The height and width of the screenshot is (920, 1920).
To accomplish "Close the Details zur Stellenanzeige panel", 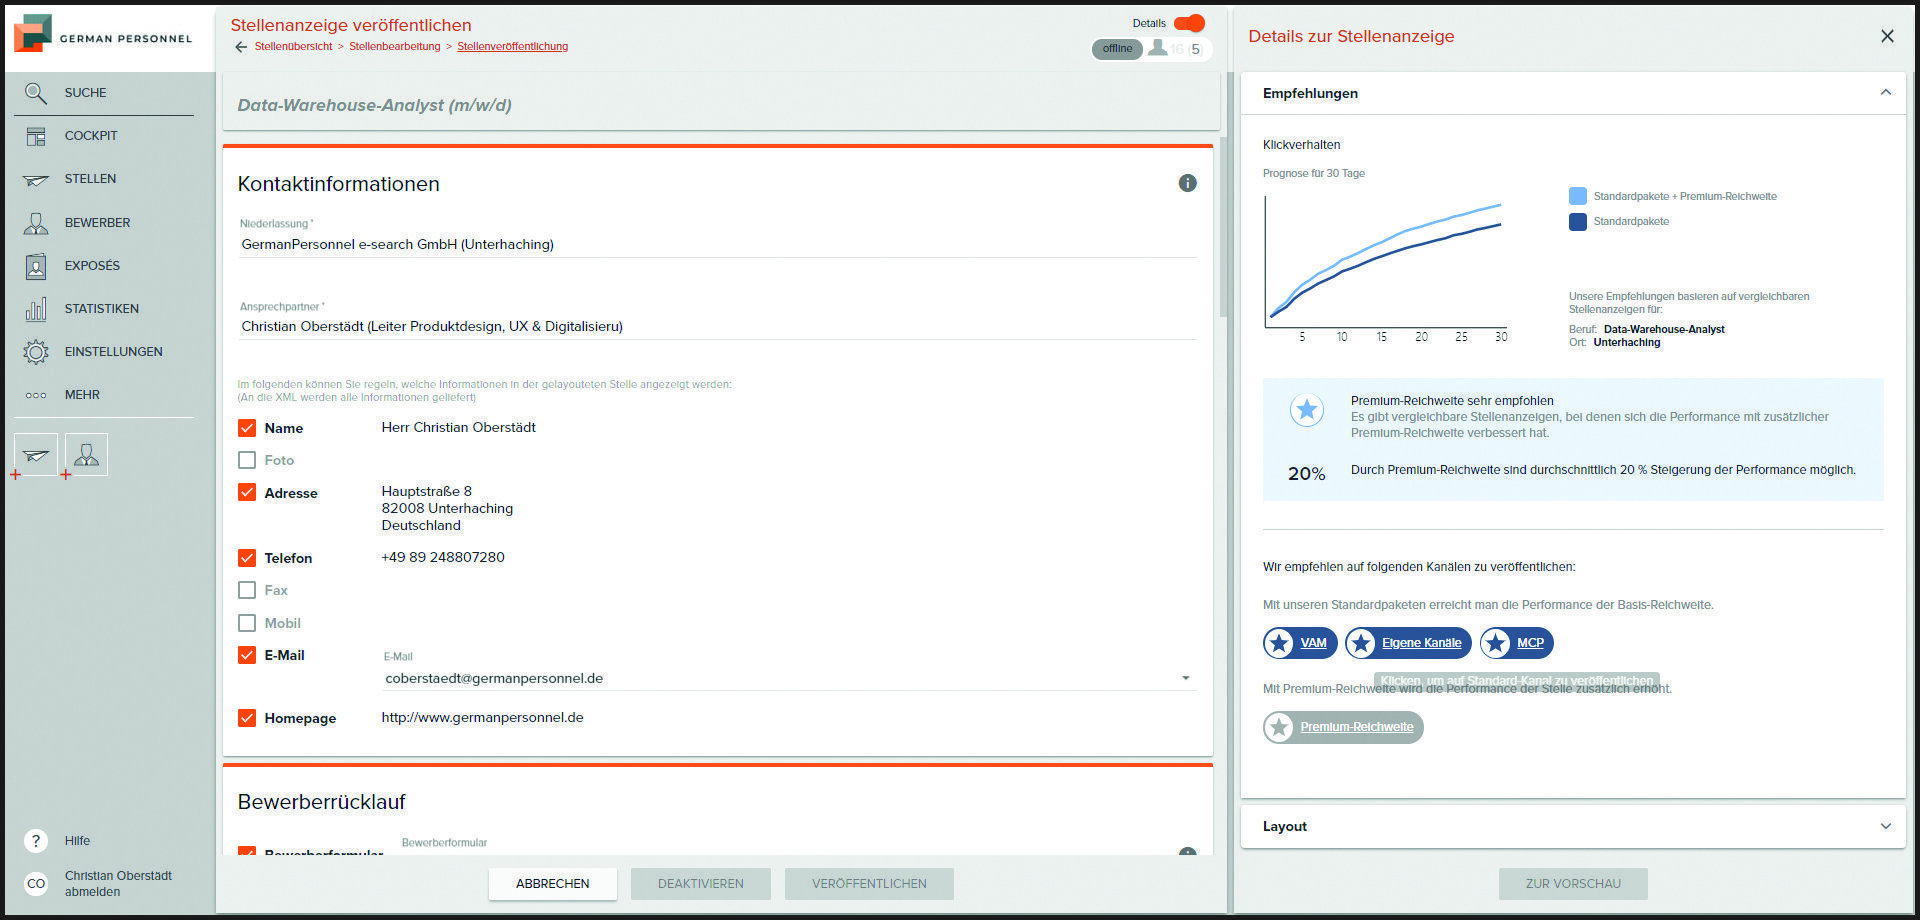I will coord(1887,36).
